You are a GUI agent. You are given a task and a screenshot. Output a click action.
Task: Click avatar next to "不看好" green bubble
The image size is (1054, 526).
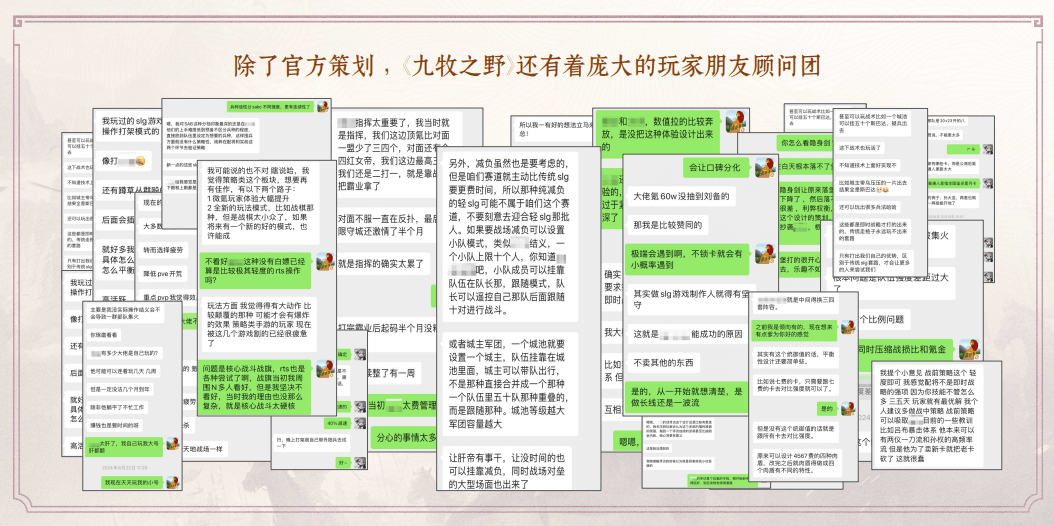pyautogui.click(x=325, y=263)
